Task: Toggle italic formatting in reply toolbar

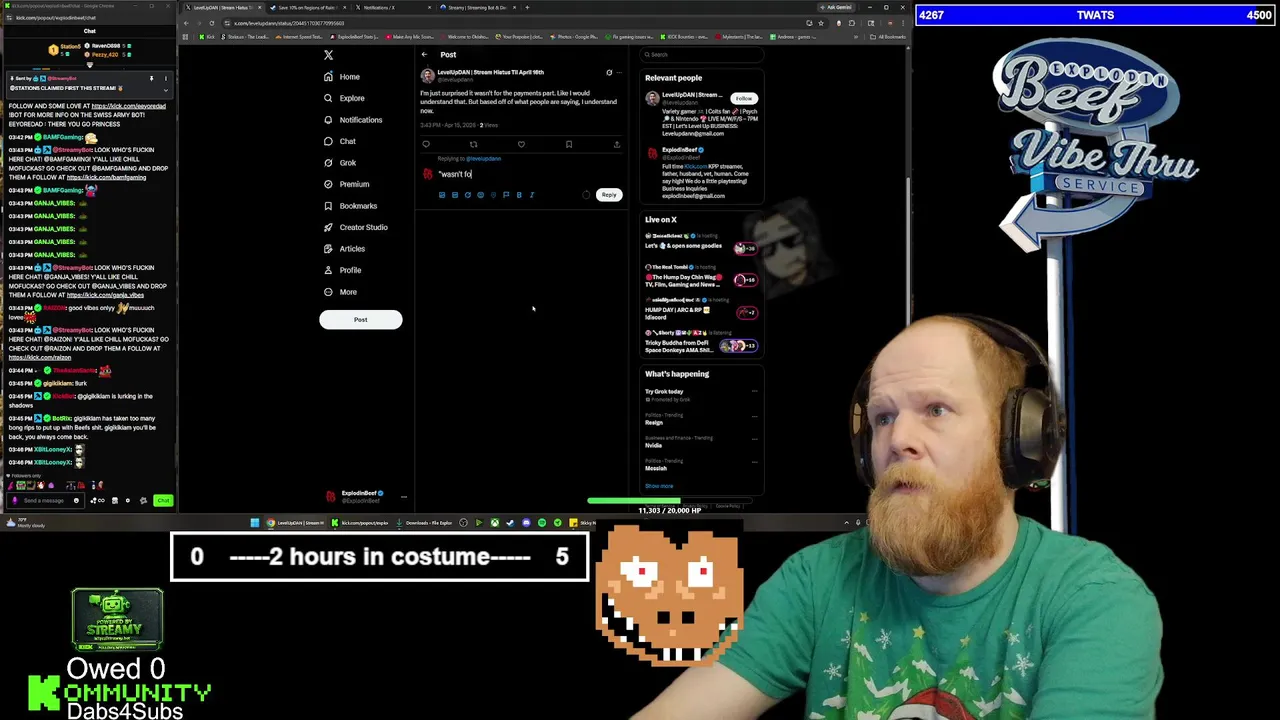Action: coord(531,195)
